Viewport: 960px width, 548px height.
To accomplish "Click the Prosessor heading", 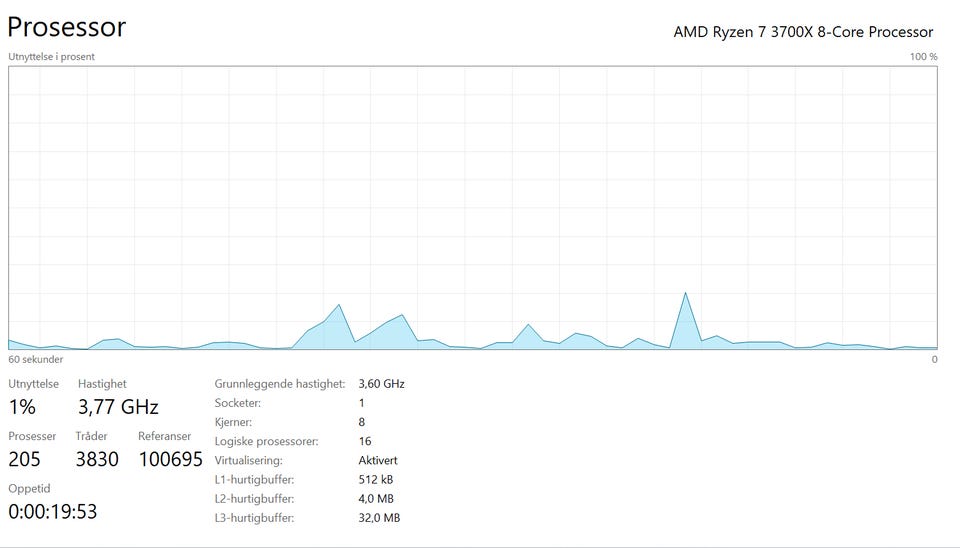I will (67, 27).
